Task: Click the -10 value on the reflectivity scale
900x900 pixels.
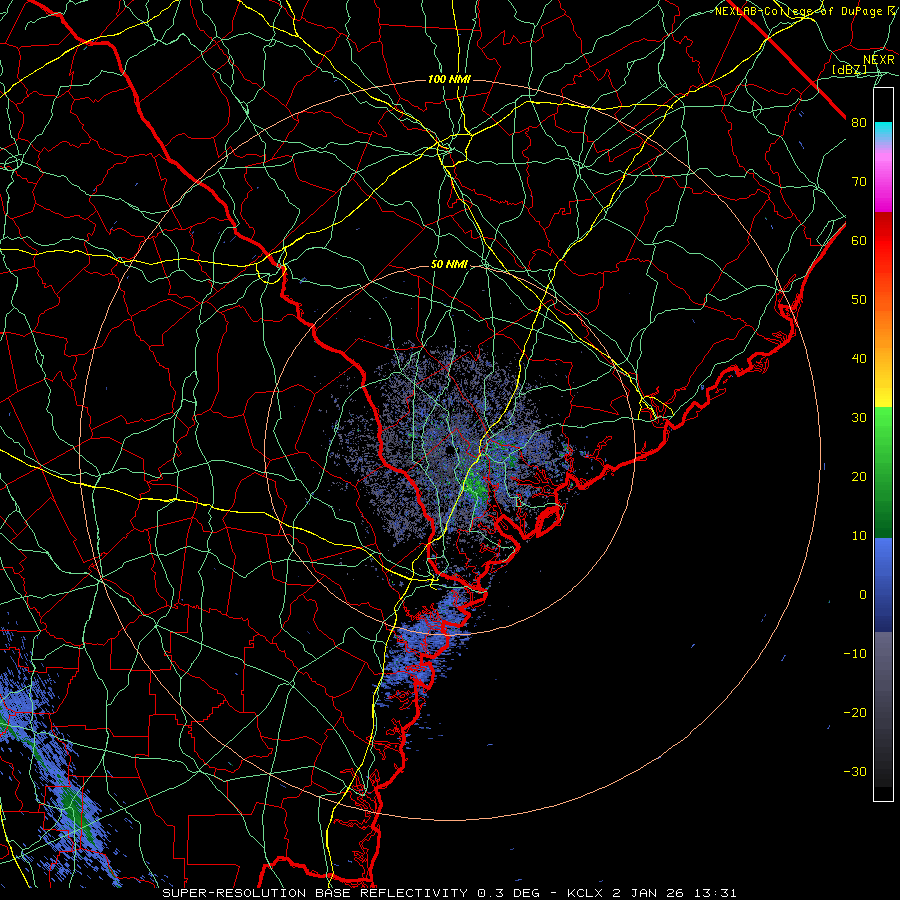Action: (855, 654)
